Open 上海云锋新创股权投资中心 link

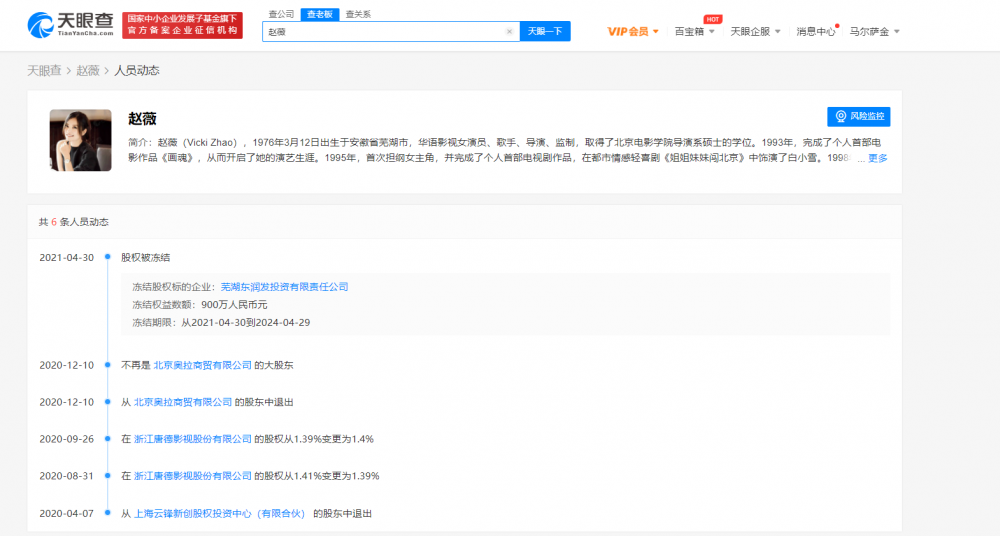[220, 514]
